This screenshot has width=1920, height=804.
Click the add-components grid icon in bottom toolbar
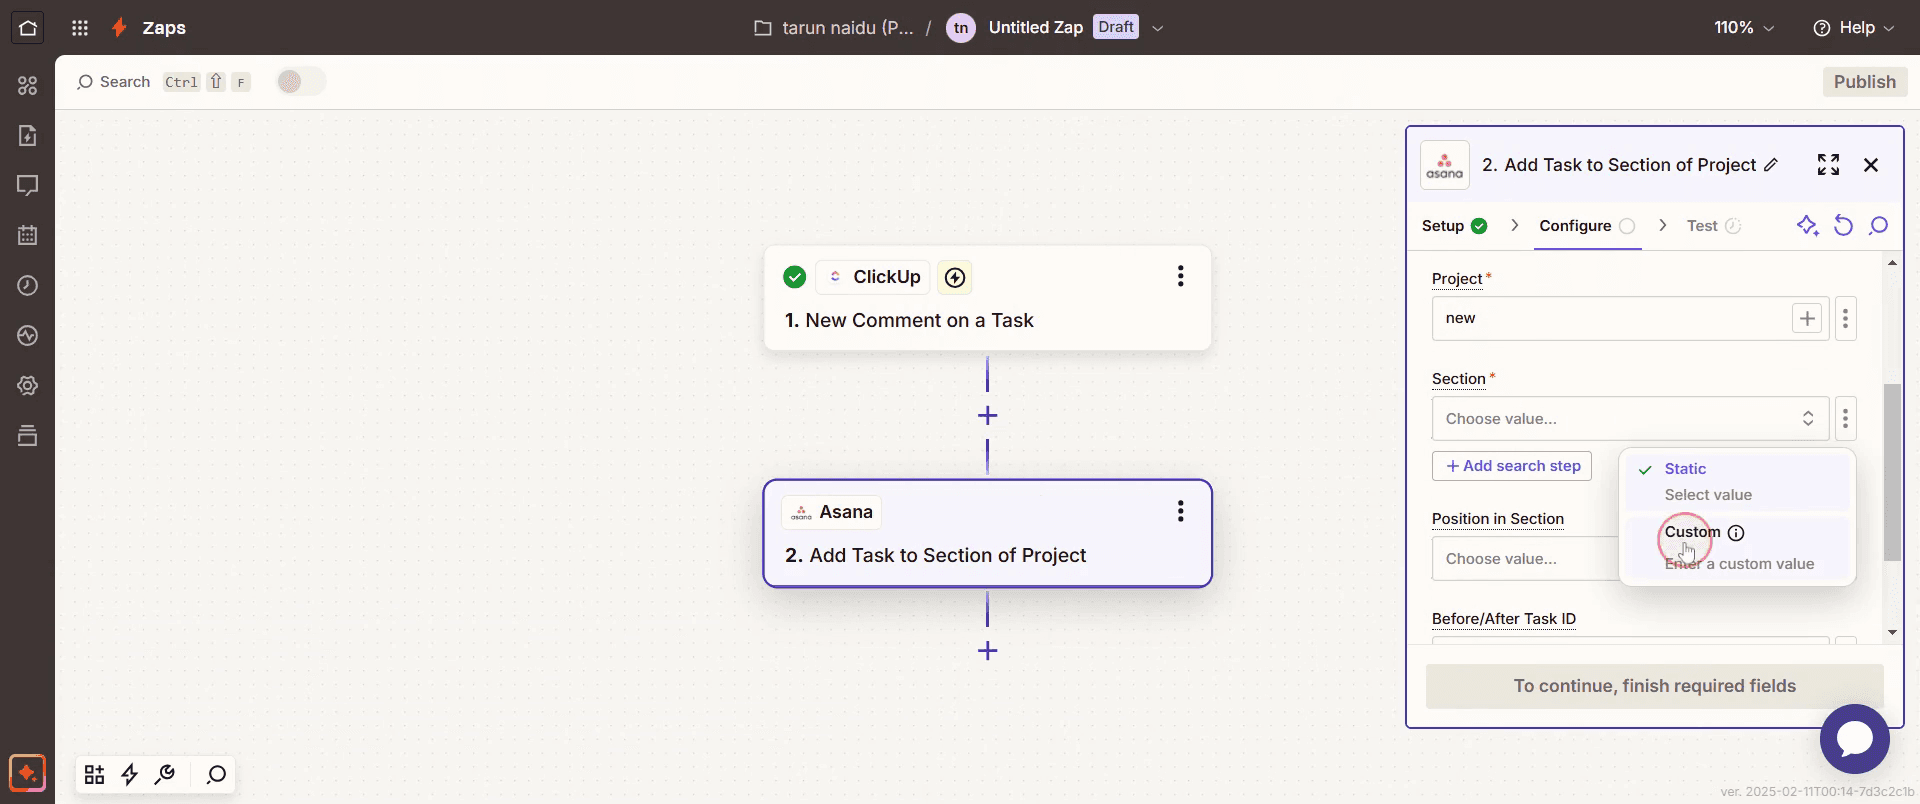pos(94,775)
